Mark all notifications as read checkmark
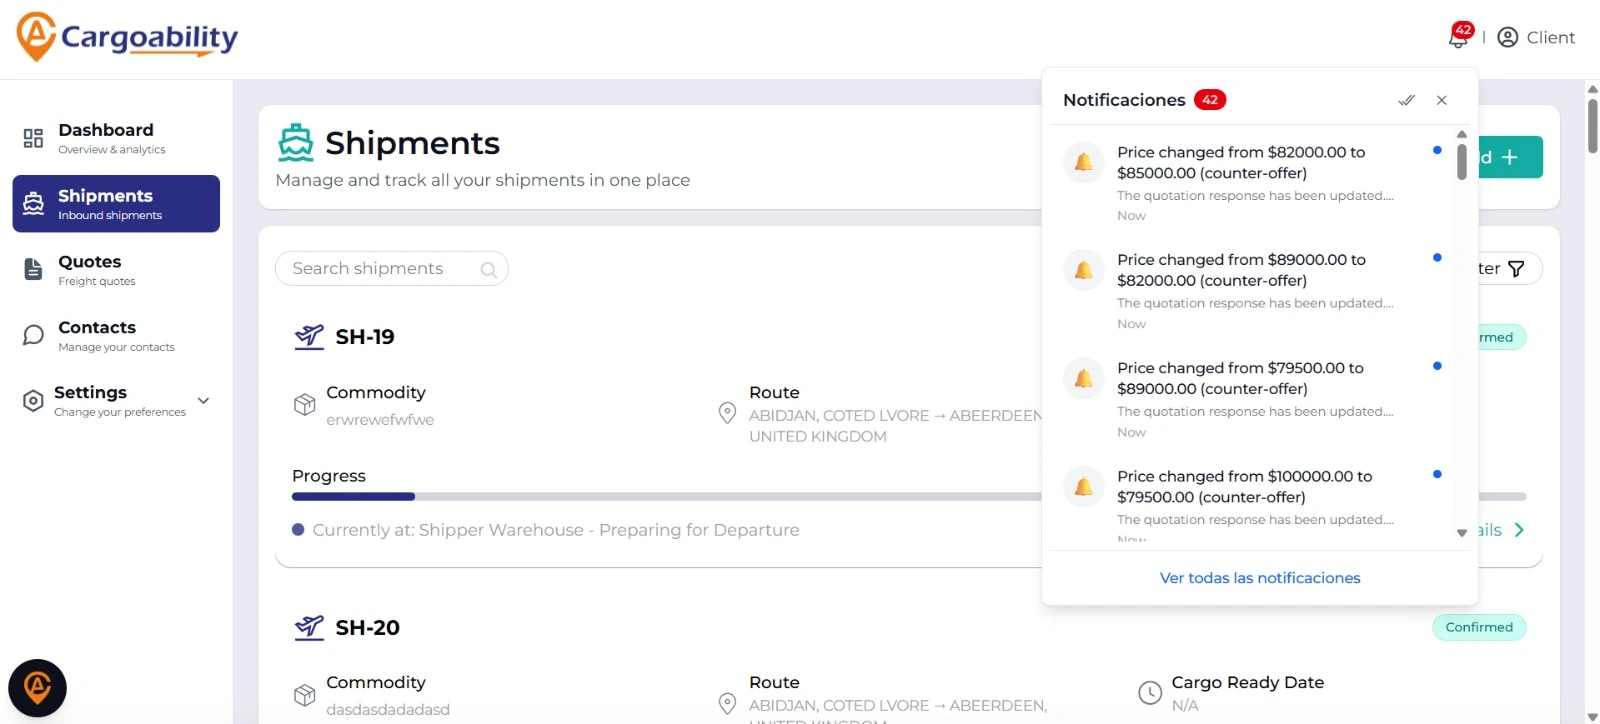This screenshot has width=1600, height=724. coord(1406,100)
